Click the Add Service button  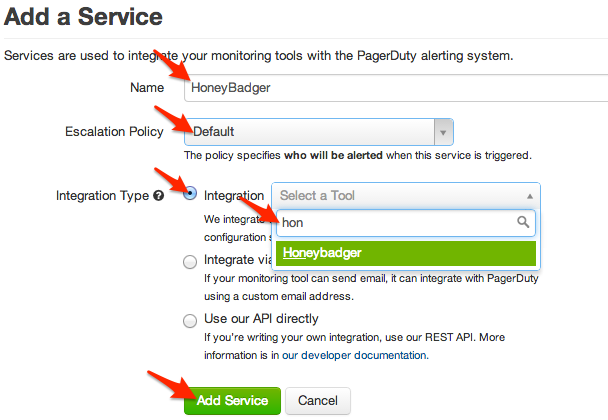point(232,401)
